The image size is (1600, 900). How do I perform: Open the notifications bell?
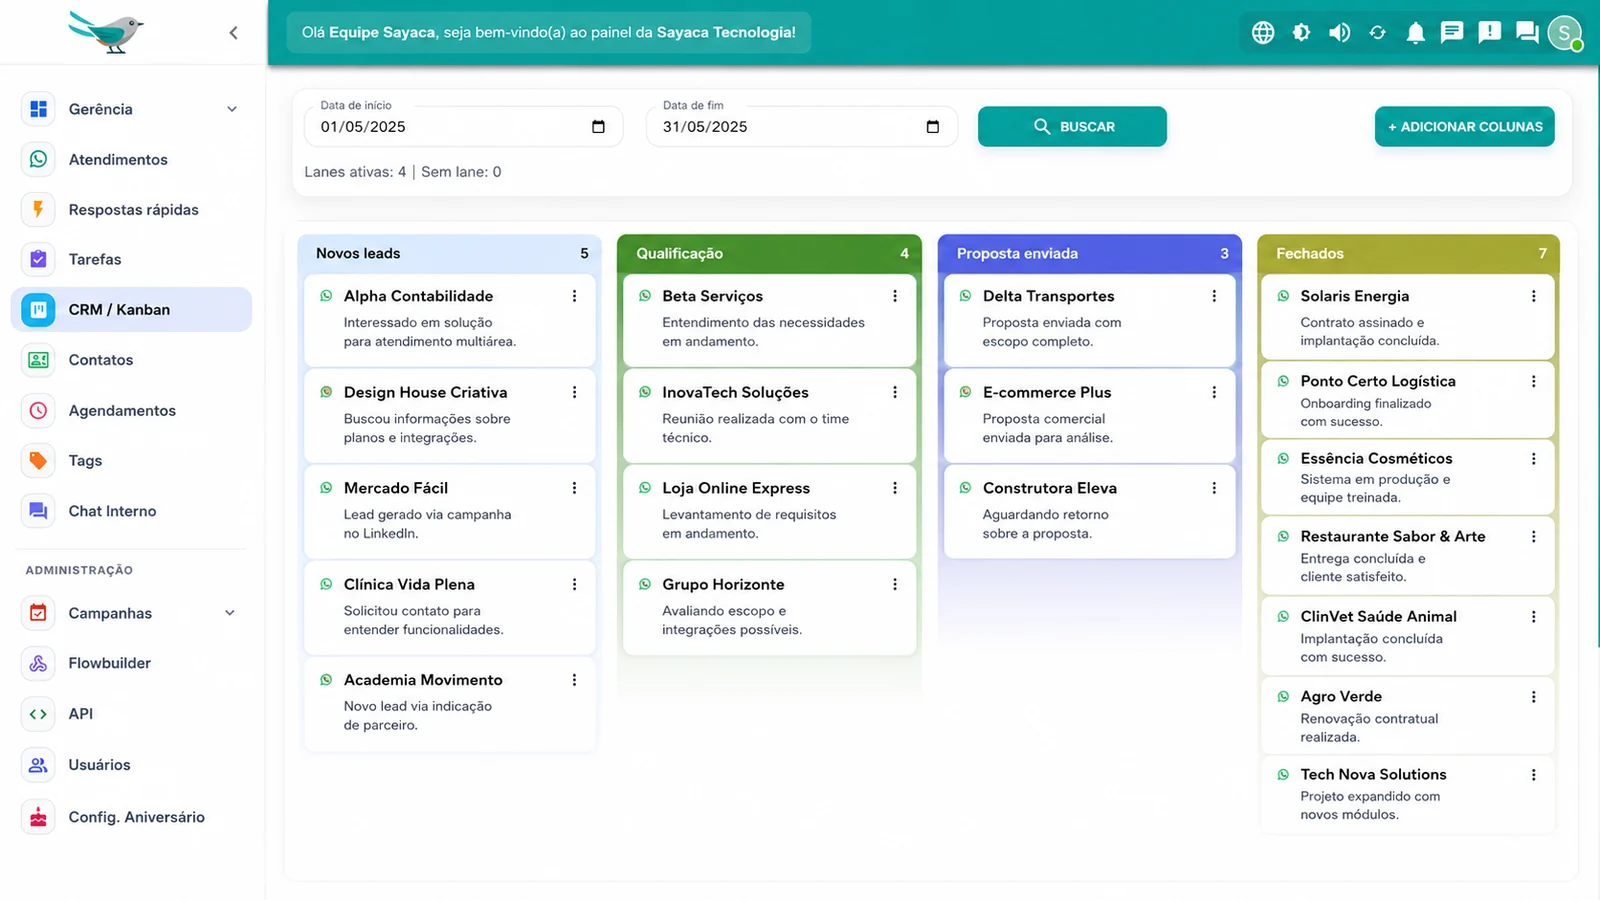click(1415, 32)
